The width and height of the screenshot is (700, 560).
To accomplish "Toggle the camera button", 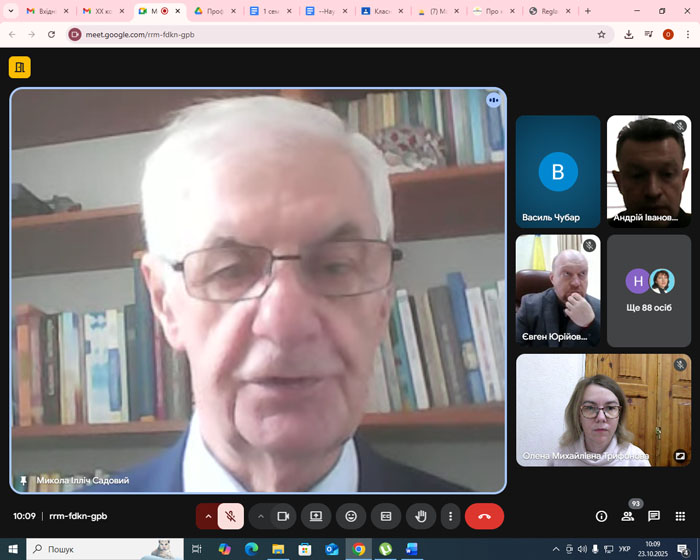I will click(x=283, y=516).
